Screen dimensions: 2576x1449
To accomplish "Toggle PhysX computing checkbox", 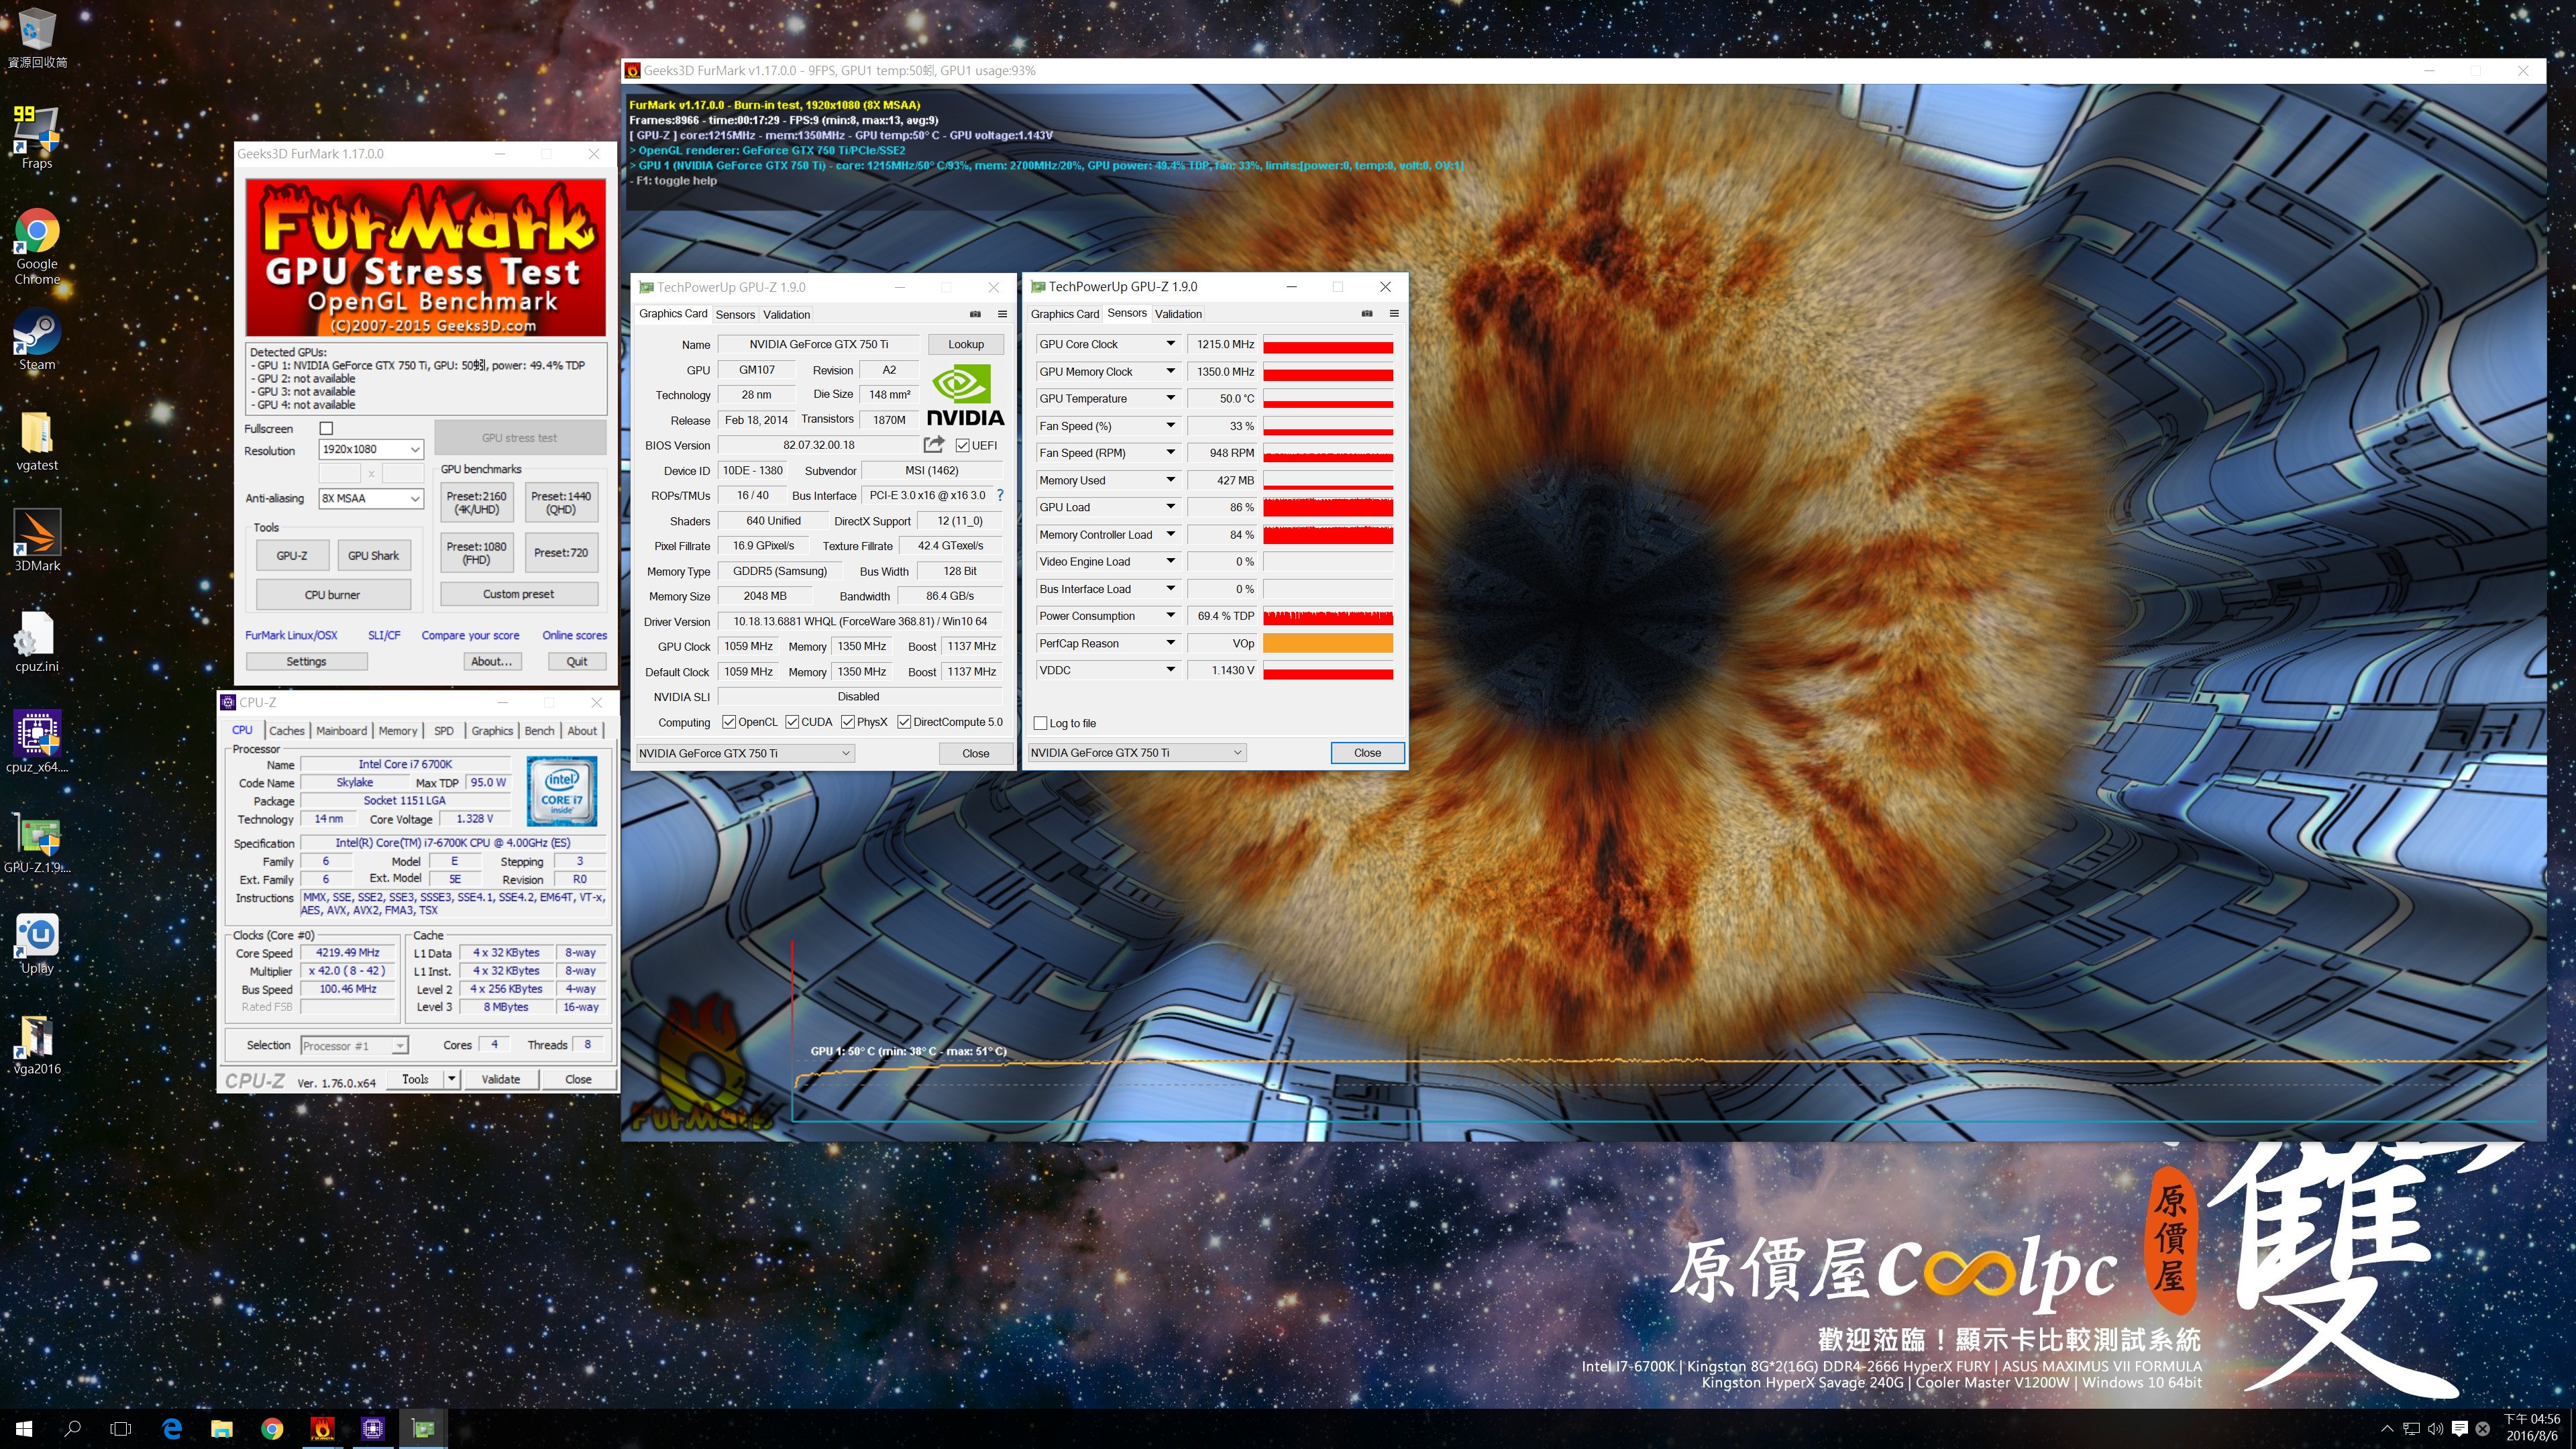I will click(x=848, y=722).
